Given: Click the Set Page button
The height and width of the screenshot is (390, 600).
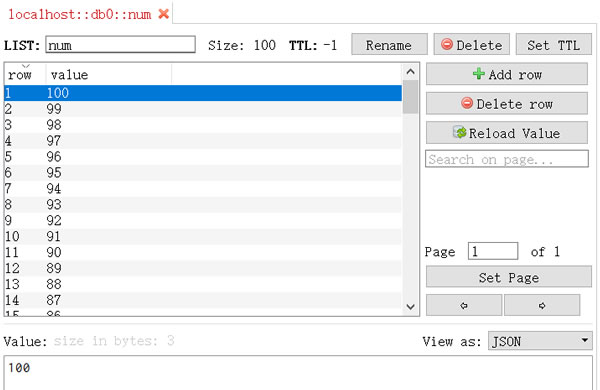Looking at the screenshot, I should click(x=509, y=277).
